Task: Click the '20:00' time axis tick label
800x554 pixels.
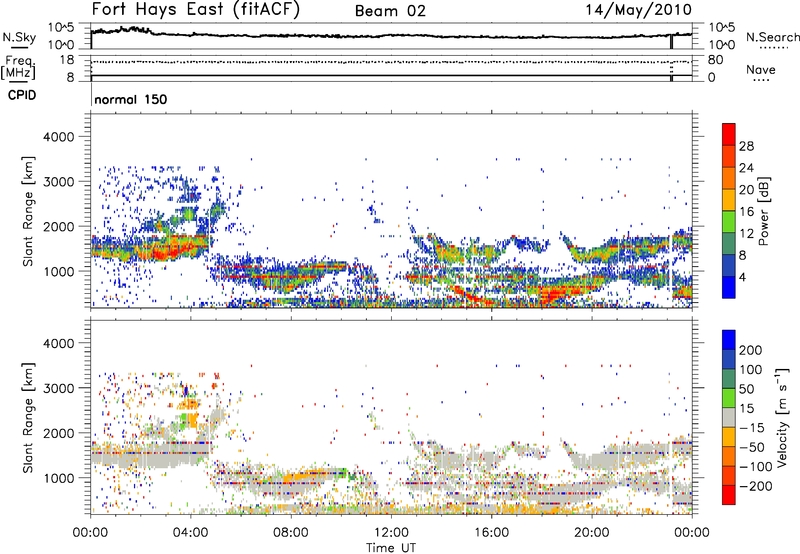Action: click(x=591, y=533)
